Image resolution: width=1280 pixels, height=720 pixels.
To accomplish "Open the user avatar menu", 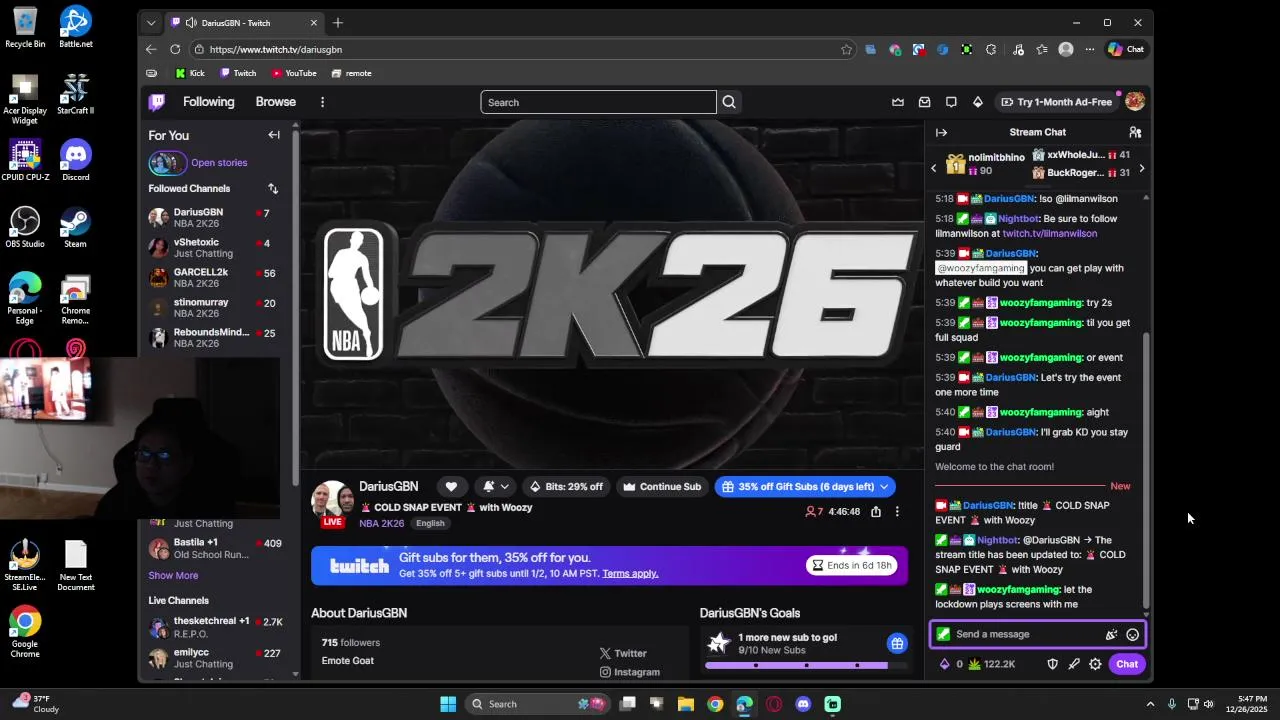I will click(1135, 102).
